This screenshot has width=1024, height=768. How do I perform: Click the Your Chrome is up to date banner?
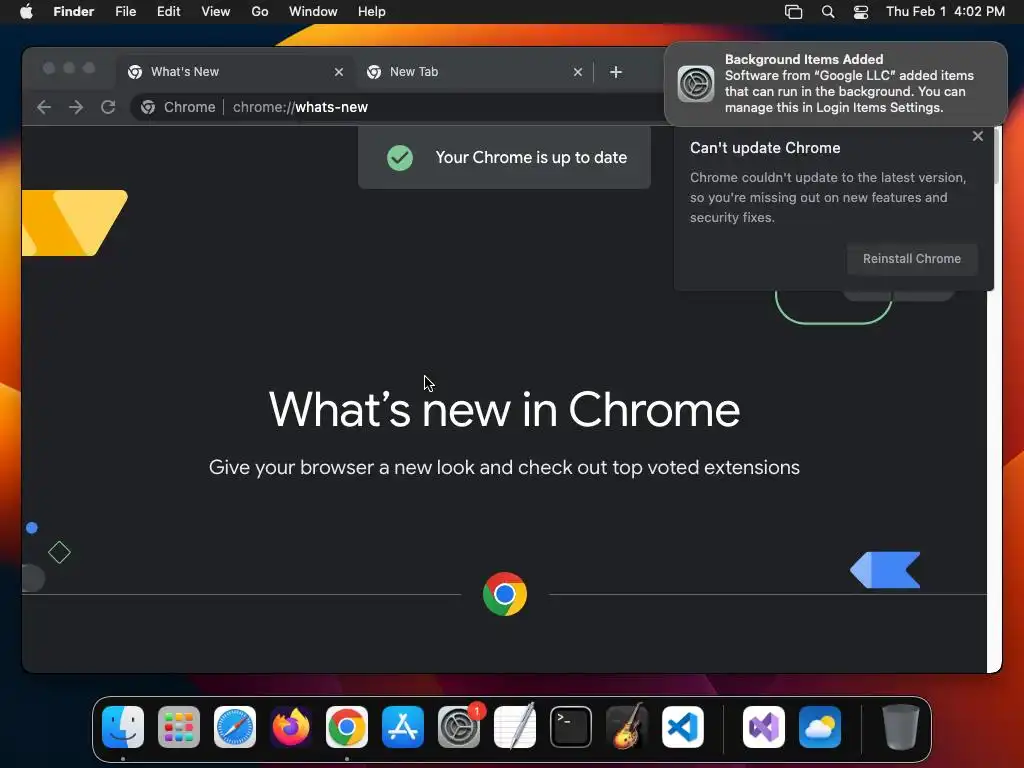click(504, 157)
